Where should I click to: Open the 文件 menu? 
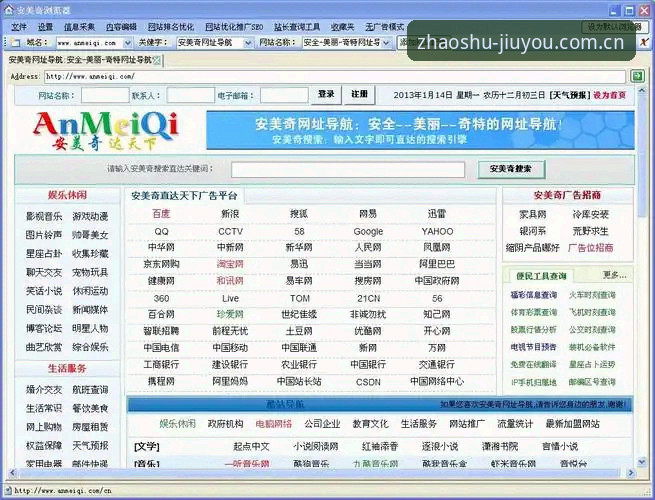[19, 27]
